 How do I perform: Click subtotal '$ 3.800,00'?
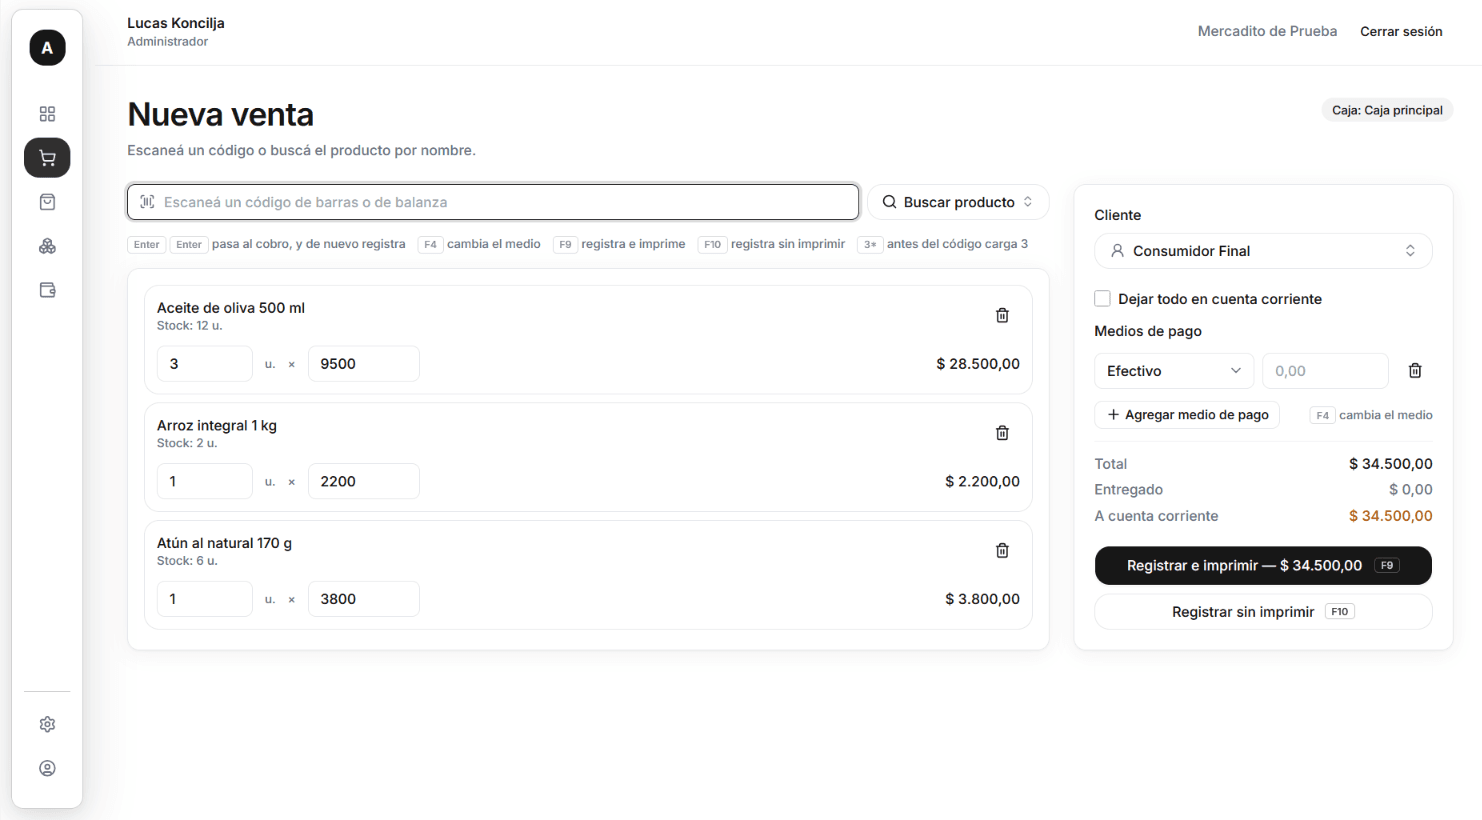pyautogui.click(x=982, y=599)
